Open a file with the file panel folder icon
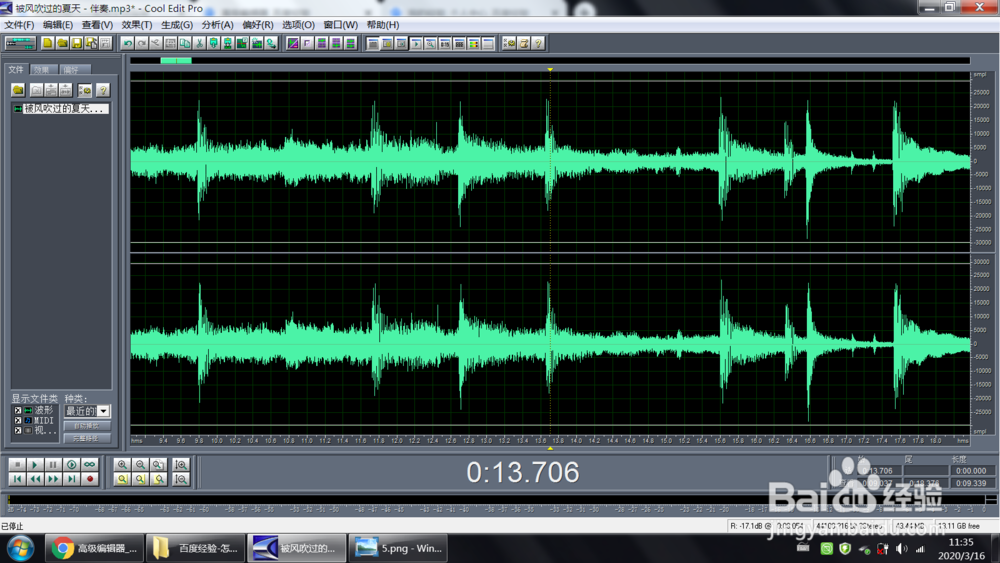Image resolution: width=1000 pixels, height=563 pixels. (x=18, y=90)
